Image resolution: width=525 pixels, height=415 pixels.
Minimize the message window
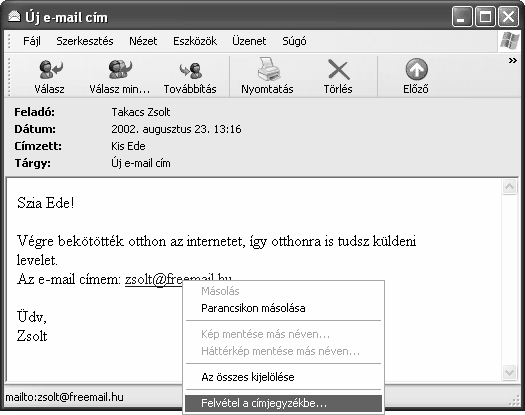point(462,17)
